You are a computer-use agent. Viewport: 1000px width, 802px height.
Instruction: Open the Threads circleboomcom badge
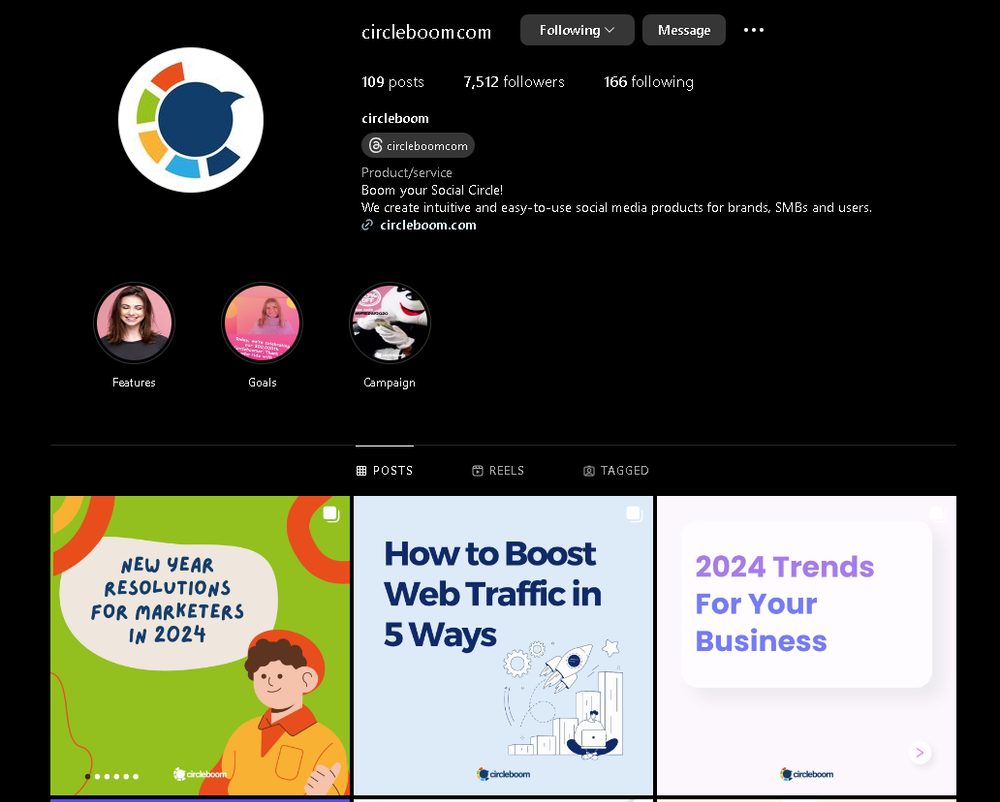click(418, 145)
